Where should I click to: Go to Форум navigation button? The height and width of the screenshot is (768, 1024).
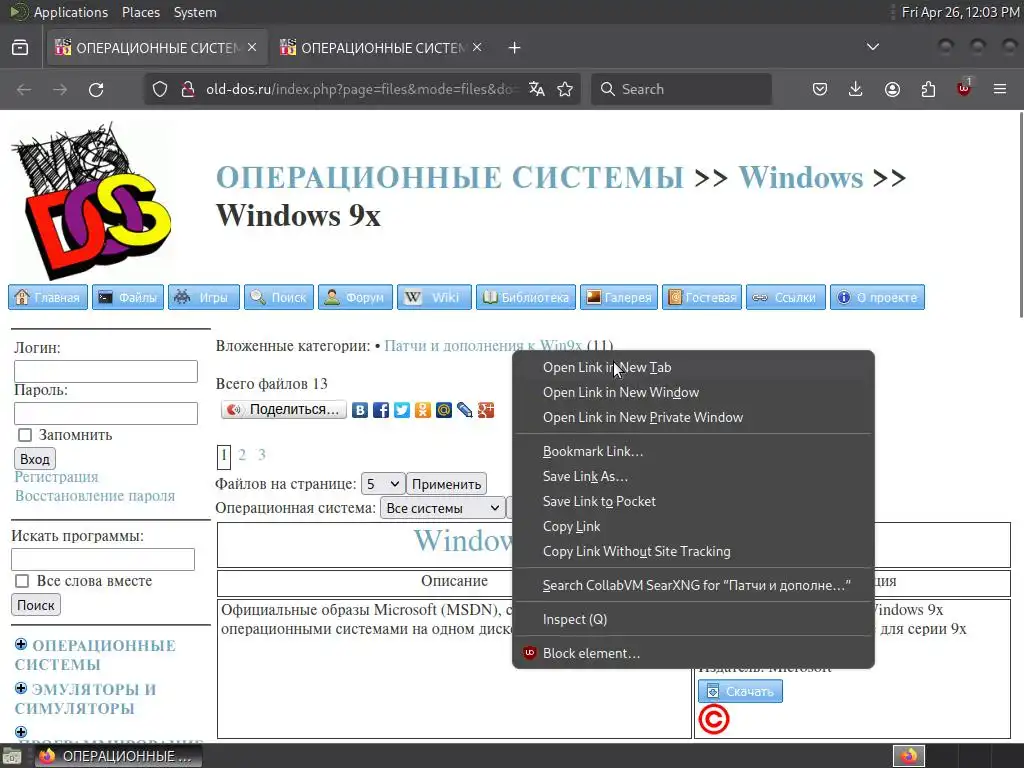point(355,297)
